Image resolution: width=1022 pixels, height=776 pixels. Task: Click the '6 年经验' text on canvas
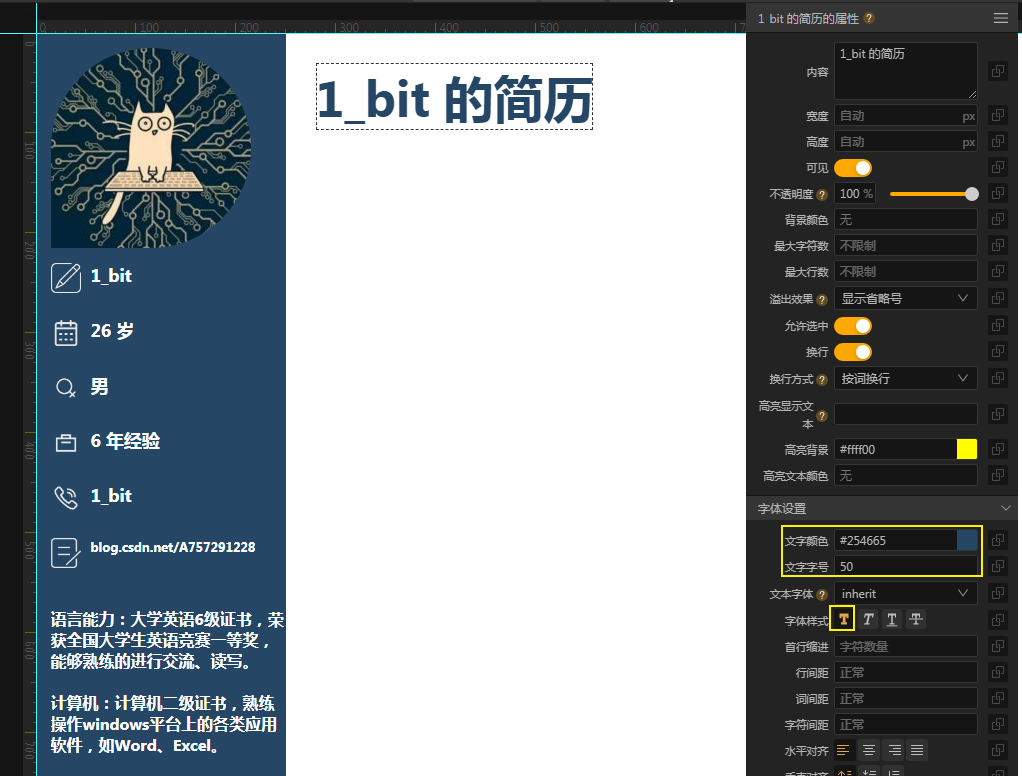pos(125,441)
